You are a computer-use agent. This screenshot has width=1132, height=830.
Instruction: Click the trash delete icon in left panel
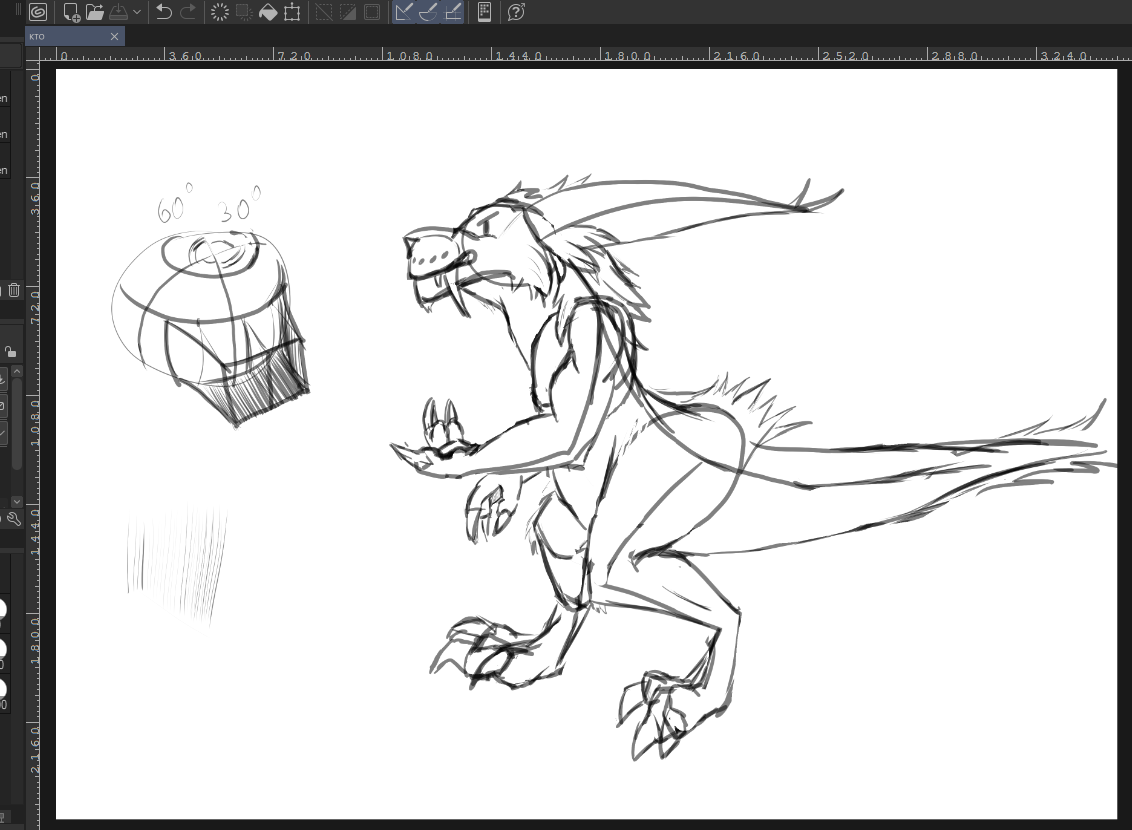(14, 290)
